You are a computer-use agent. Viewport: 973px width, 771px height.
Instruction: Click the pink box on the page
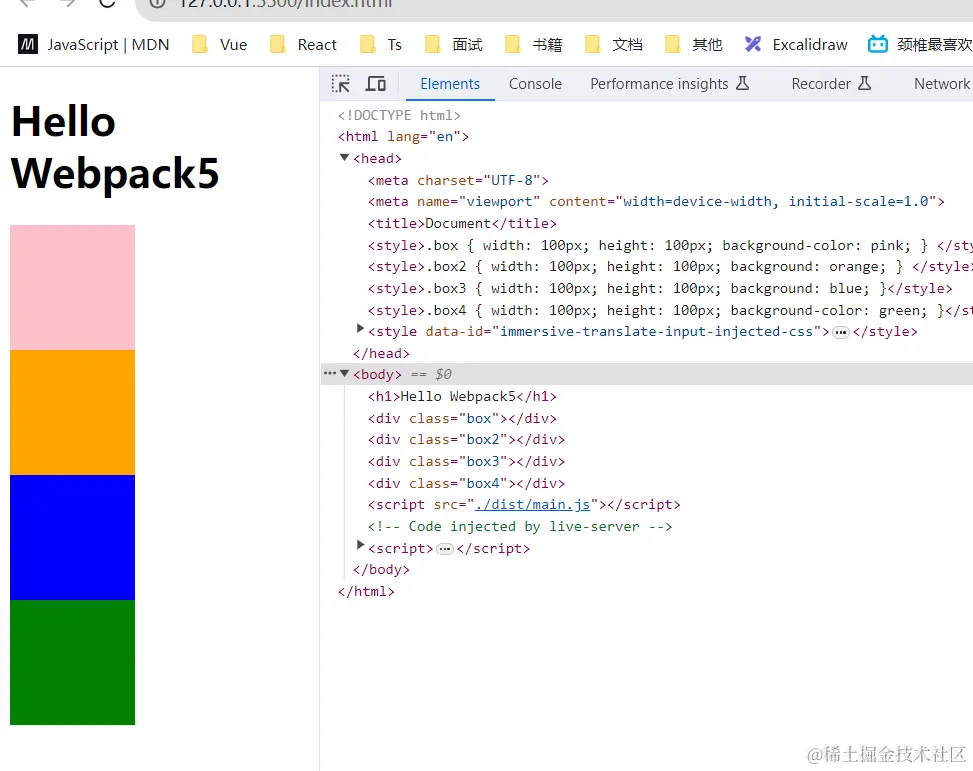[73, 287]
